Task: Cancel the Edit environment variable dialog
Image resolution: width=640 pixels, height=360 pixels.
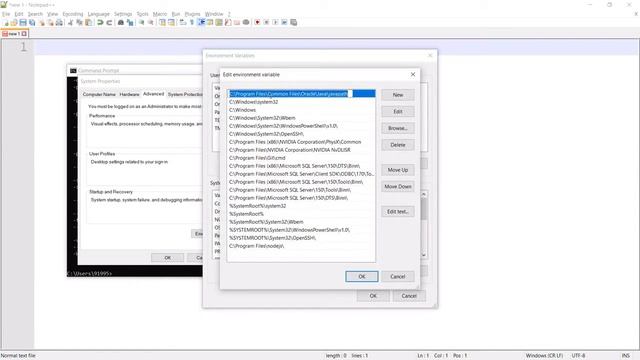Action: coord(398,276)
